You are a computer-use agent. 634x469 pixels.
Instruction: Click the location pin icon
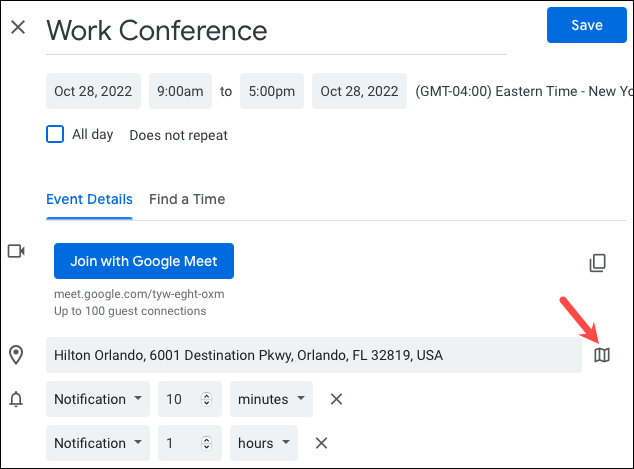16,355
